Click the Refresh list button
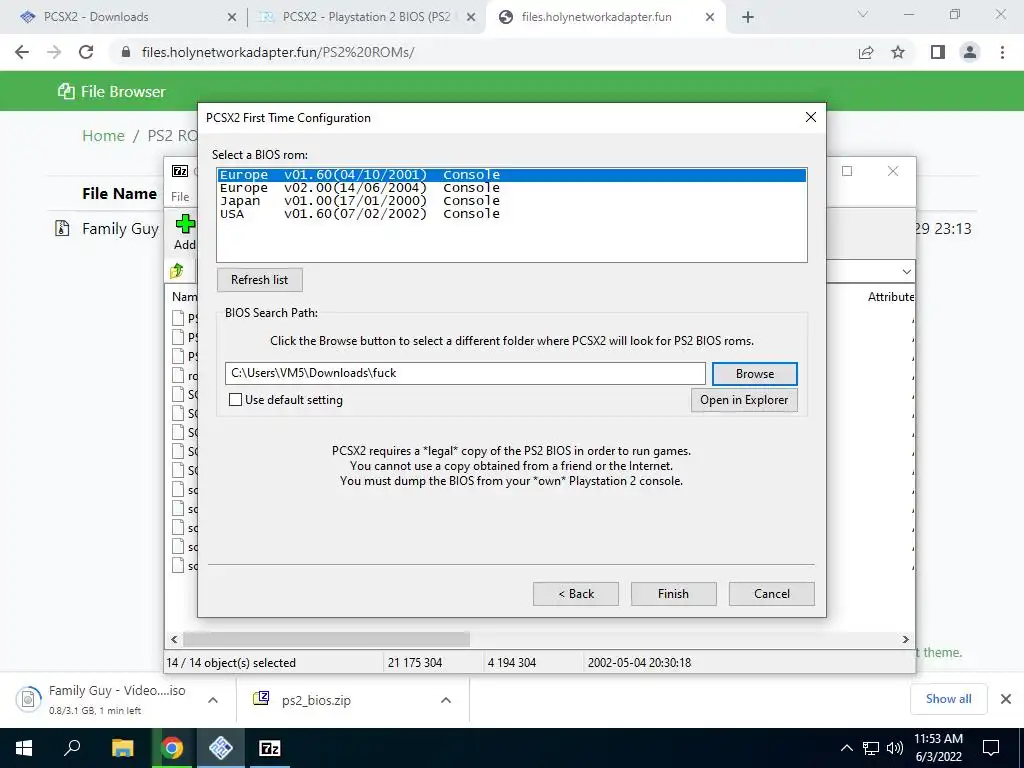Image resolution: width=1024 pixels, height=768 pixels. (259, 280)
